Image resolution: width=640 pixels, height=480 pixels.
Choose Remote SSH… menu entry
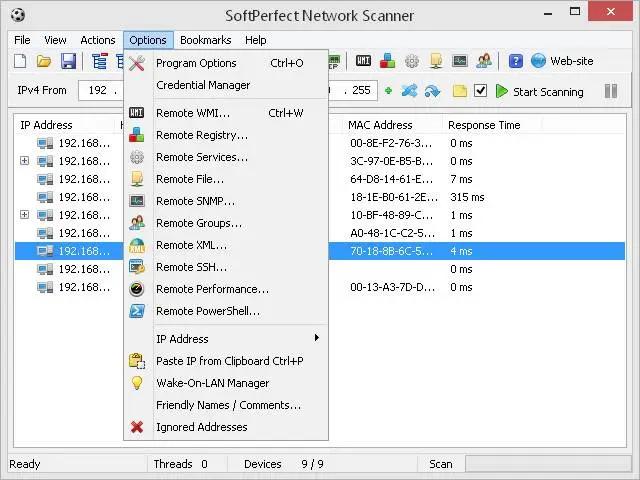pos(226,267)
